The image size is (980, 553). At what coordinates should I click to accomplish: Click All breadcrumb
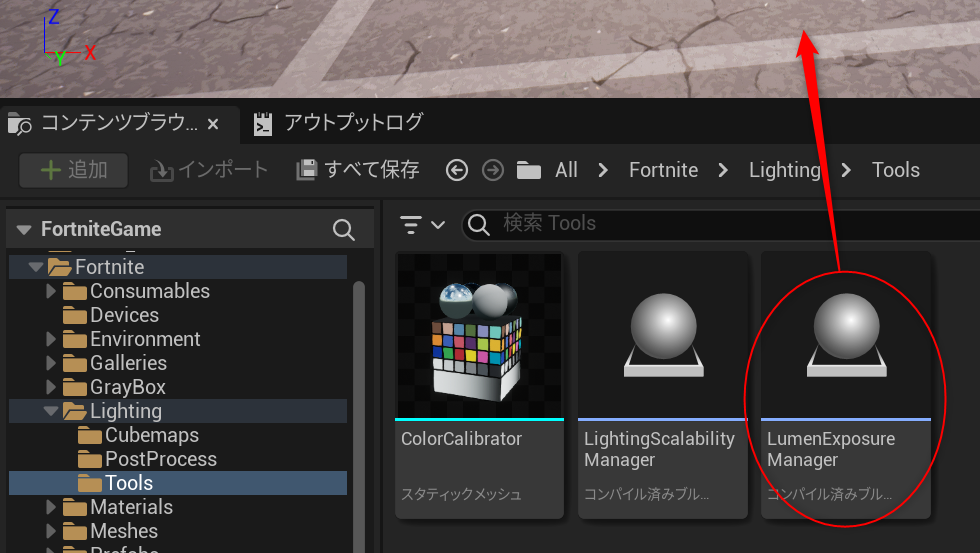tap(566, 170)
